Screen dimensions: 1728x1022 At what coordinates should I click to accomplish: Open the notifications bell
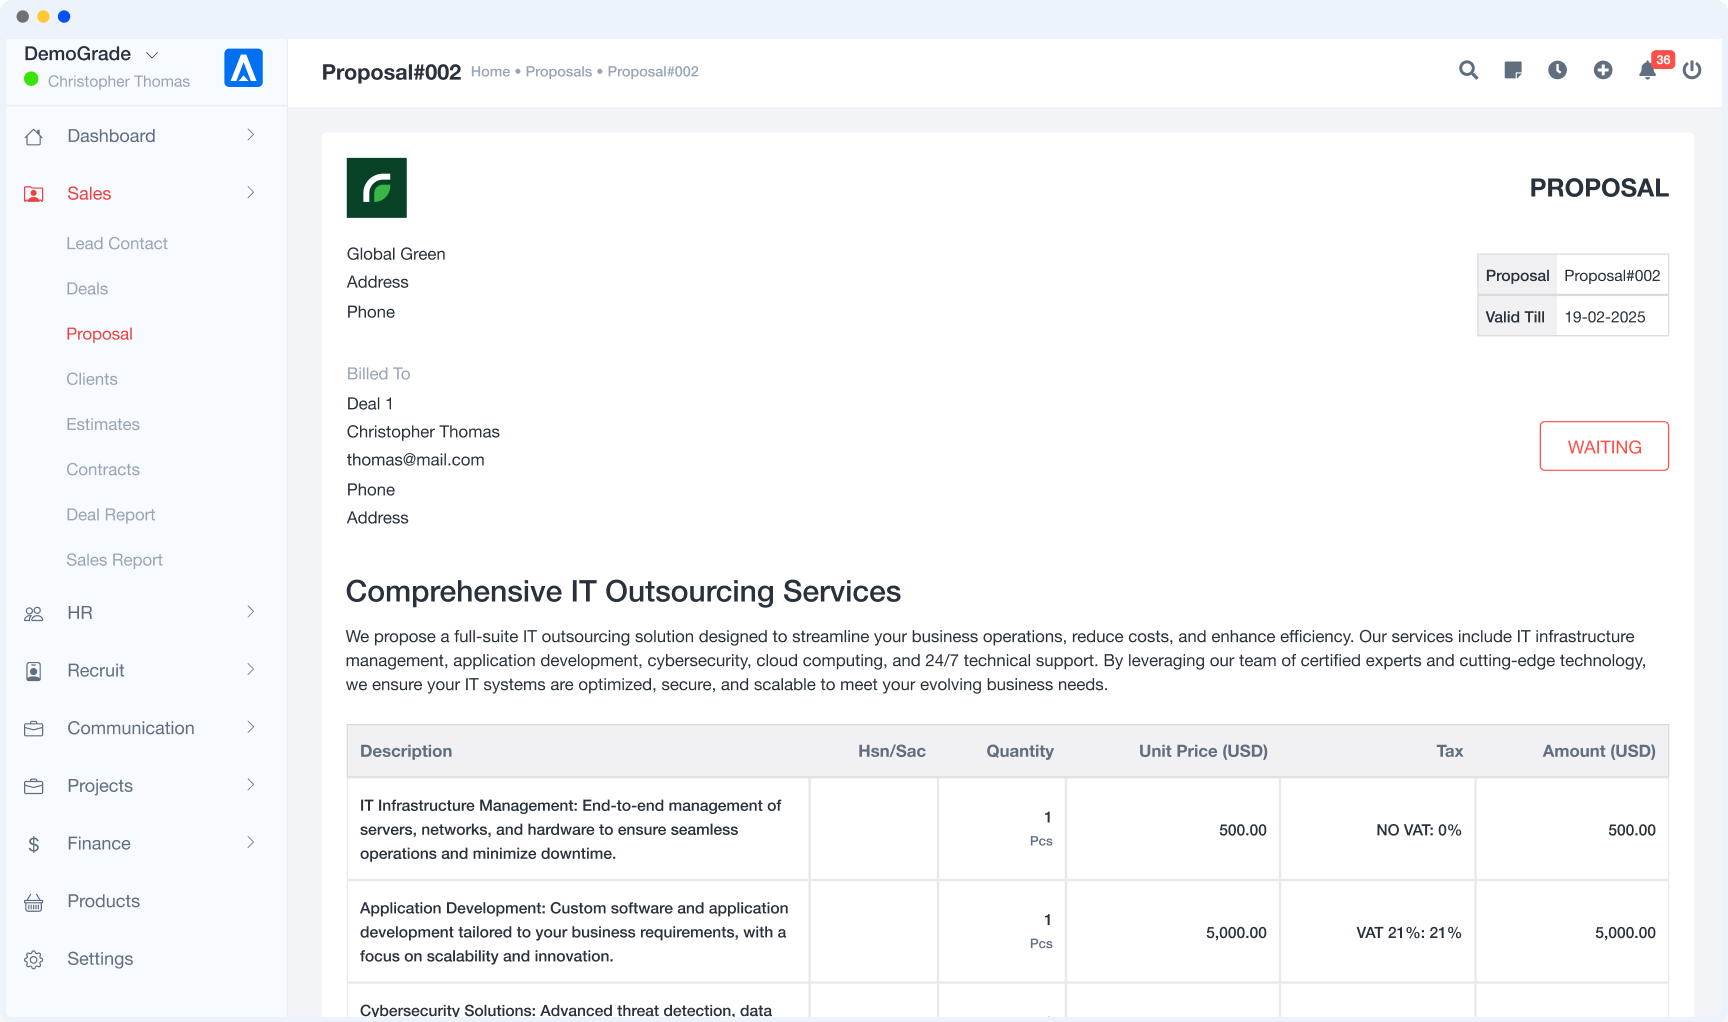(1647, 70)
